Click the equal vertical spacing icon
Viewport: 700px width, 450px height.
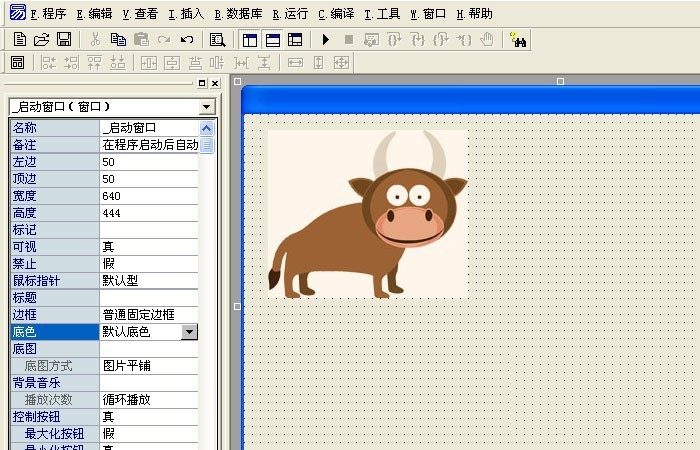pos(264,62)
